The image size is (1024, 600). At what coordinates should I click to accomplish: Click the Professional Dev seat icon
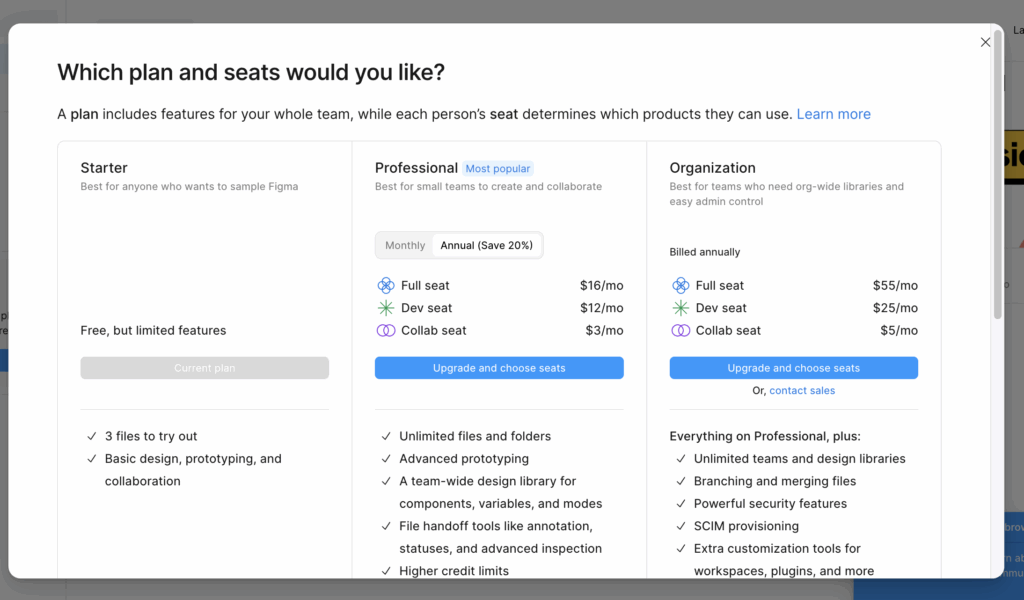386,308
